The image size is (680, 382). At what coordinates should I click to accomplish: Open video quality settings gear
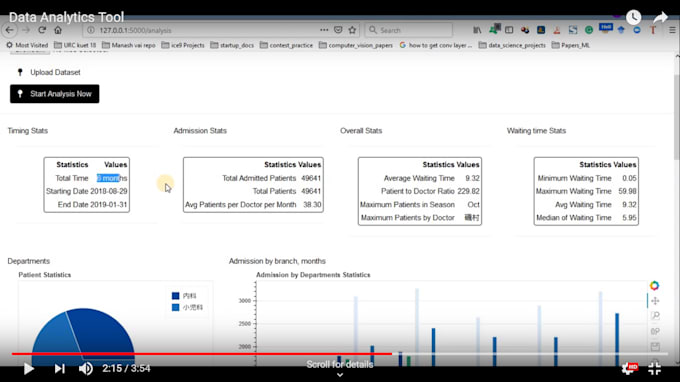[629, 369]
